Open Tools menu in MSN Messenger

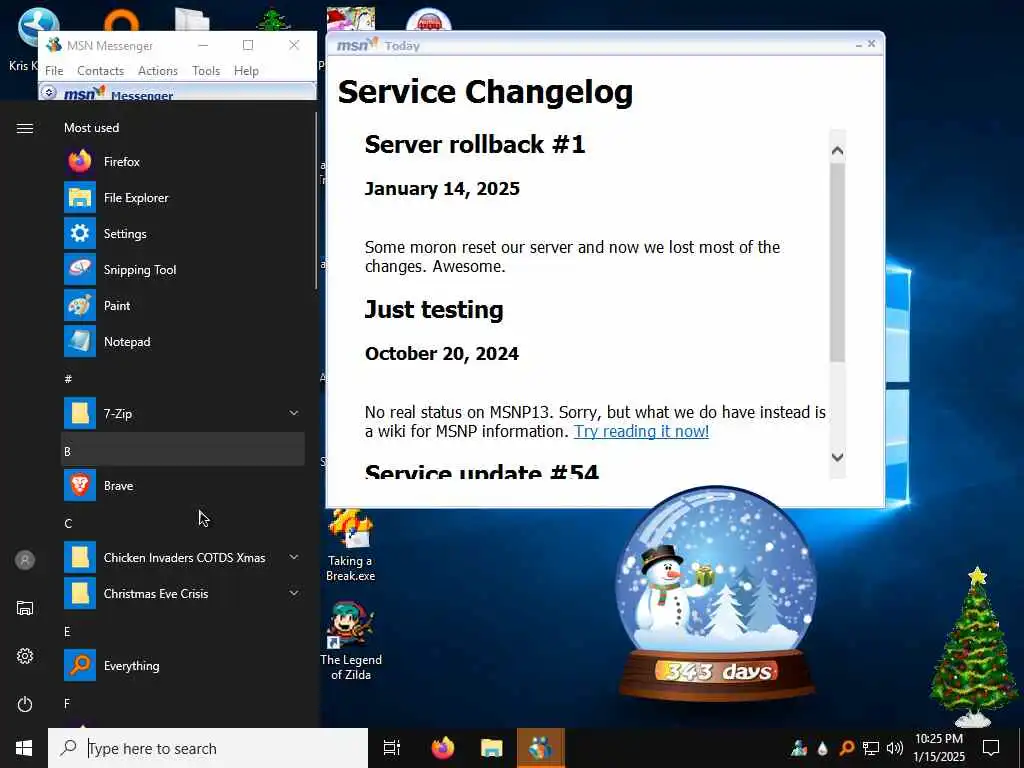click(206, 71)
